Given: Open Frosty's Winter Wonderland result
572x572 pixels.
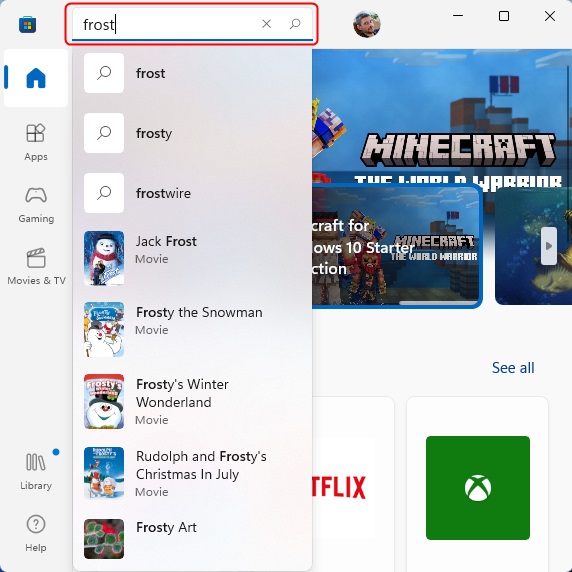Looking at the screenshot, I should [192, 401].
